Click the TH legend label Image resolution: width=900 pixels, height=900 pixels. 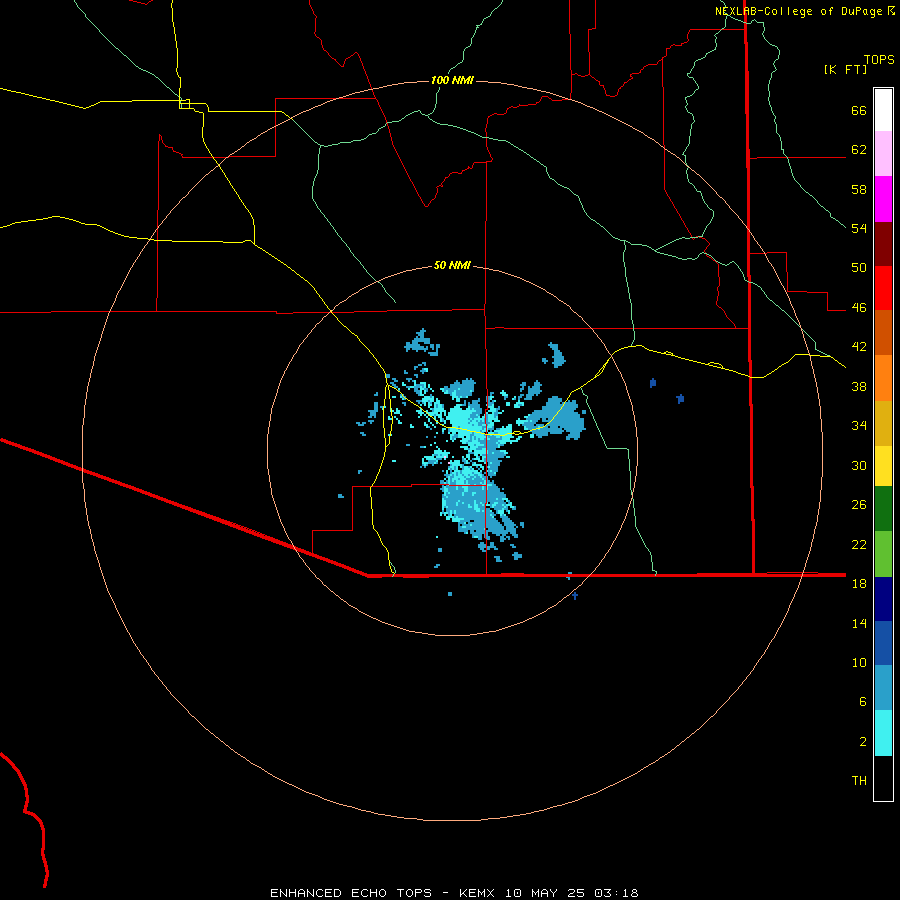(x=859, y=780)
